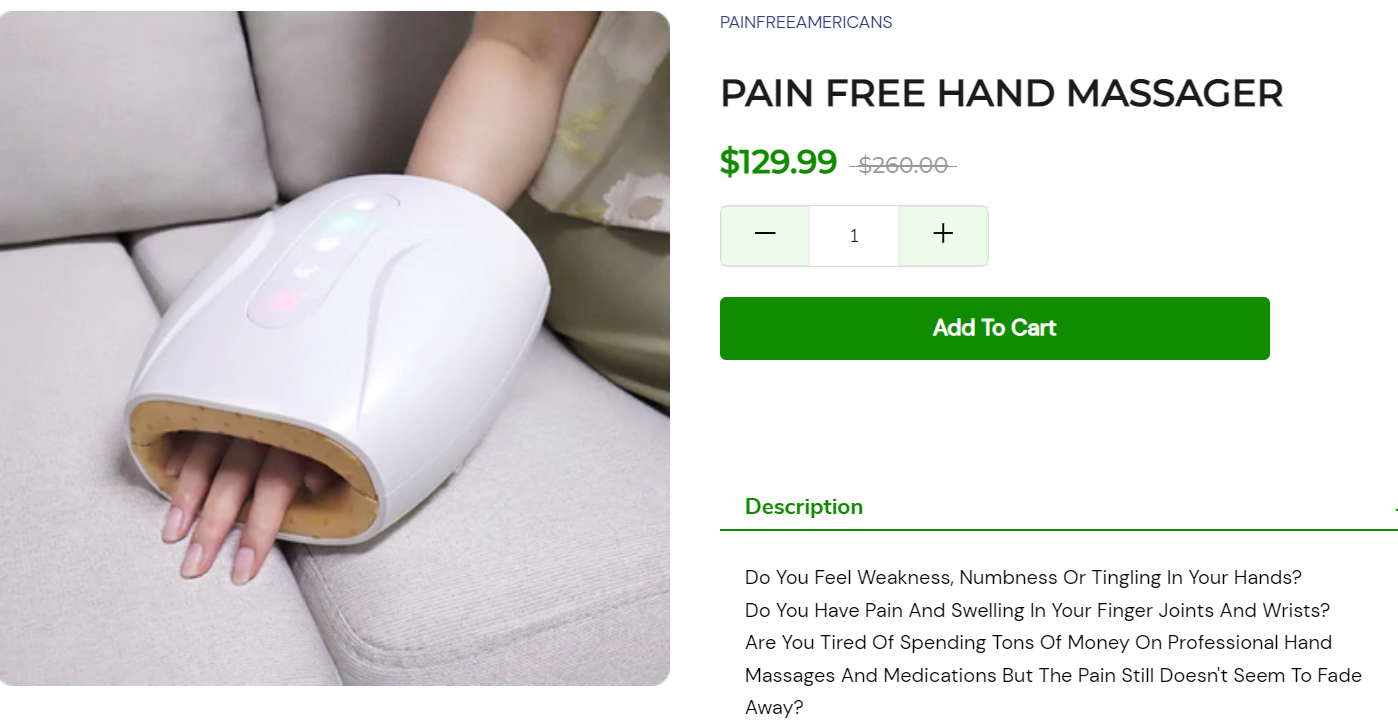Viewport: 1398px width, 726px height.
Task: Open the PAINFREEAMERICANS vendor link
Action: pos(806,22)
